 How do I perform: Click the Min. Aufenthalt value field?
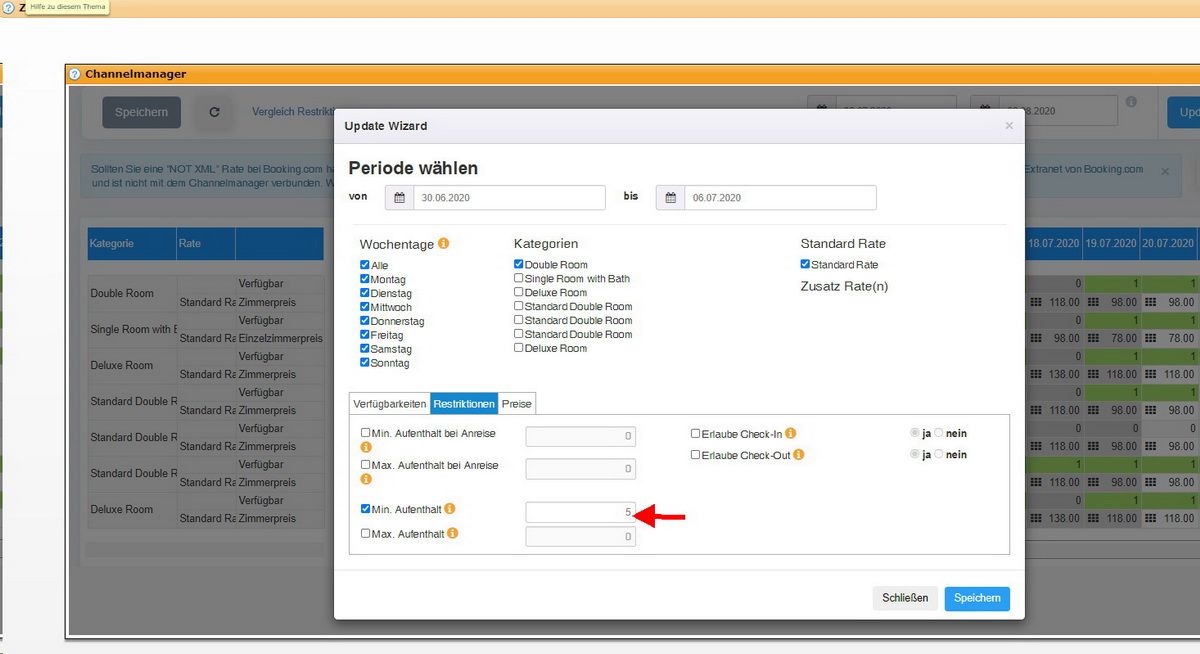[x=580, y=512]
